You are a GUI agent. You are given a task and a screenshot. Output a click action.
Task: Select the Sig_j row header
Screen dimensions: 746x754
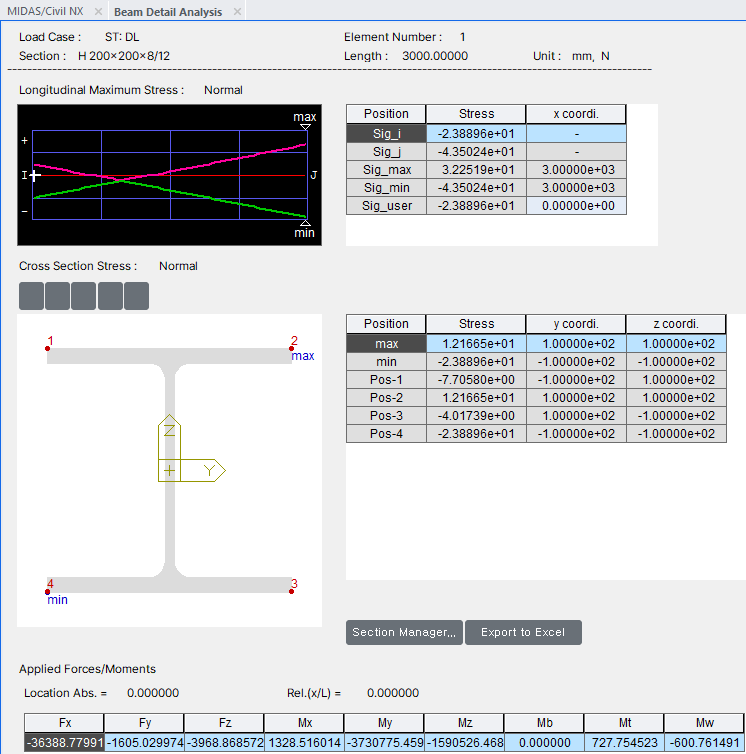tap(386, 151)
